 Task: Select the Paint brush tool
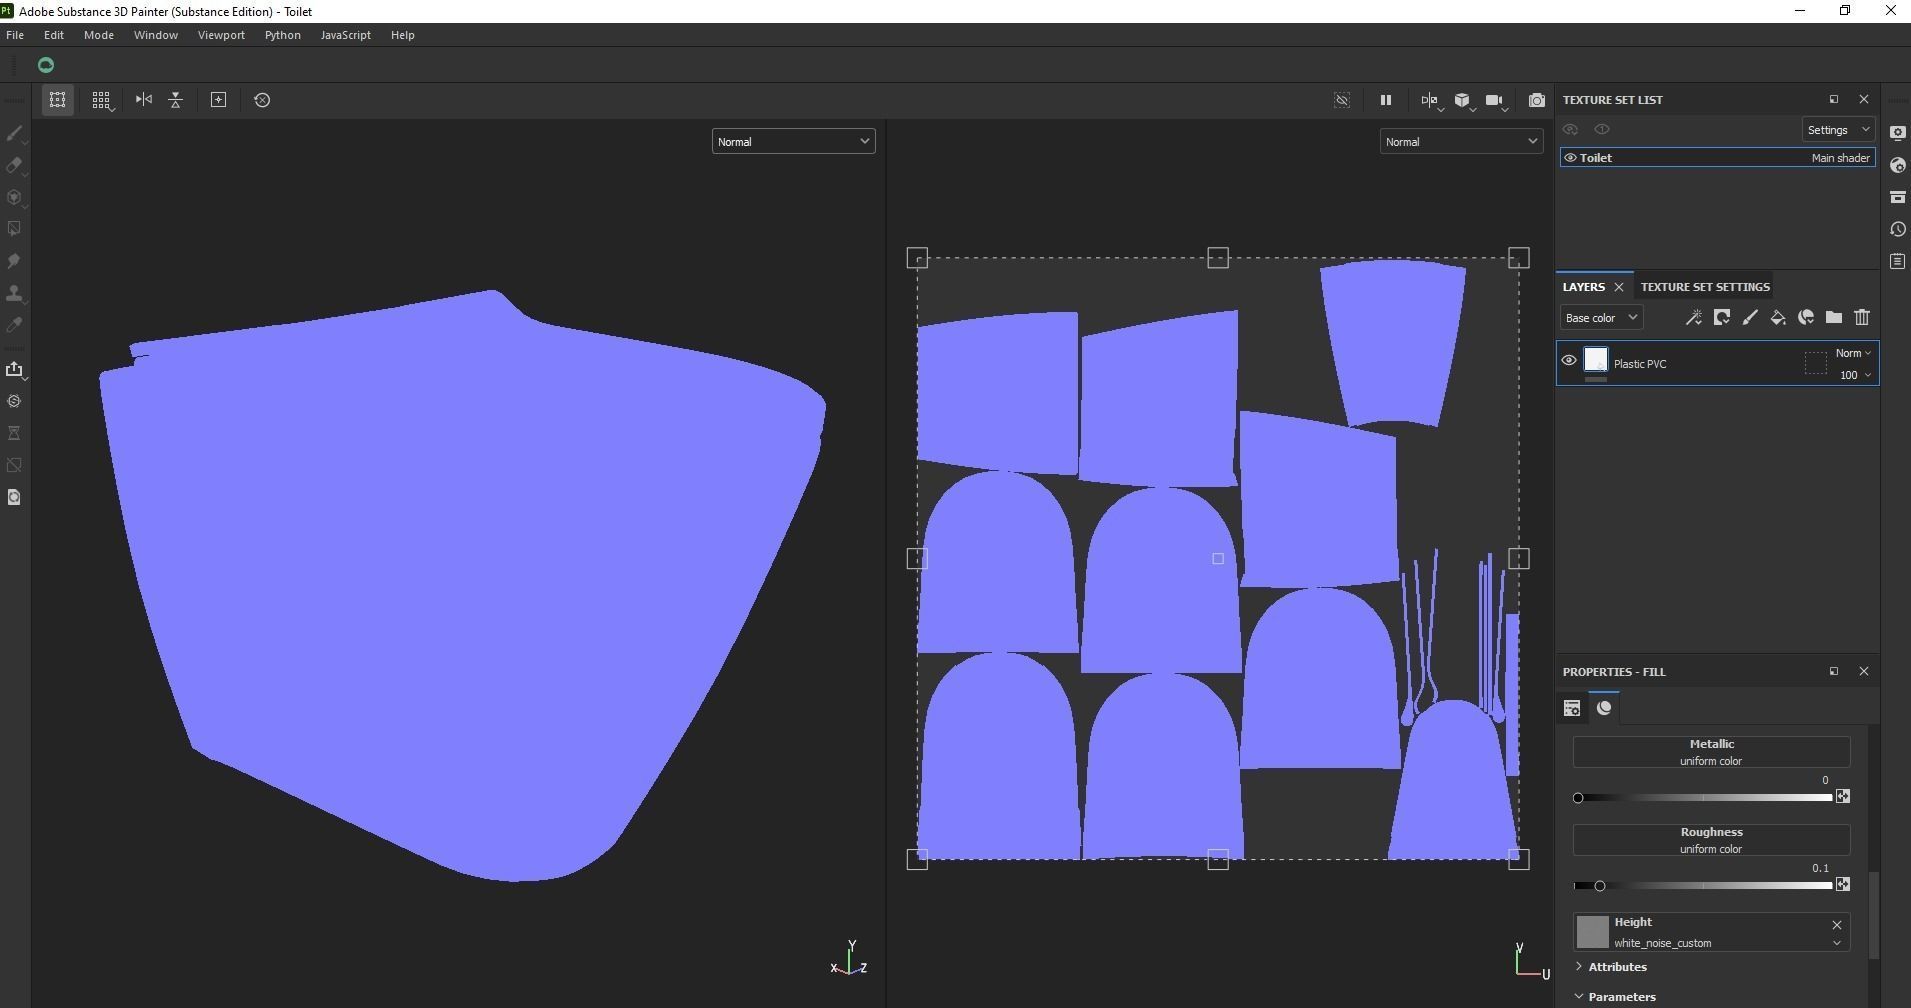[x=14, y=133]
